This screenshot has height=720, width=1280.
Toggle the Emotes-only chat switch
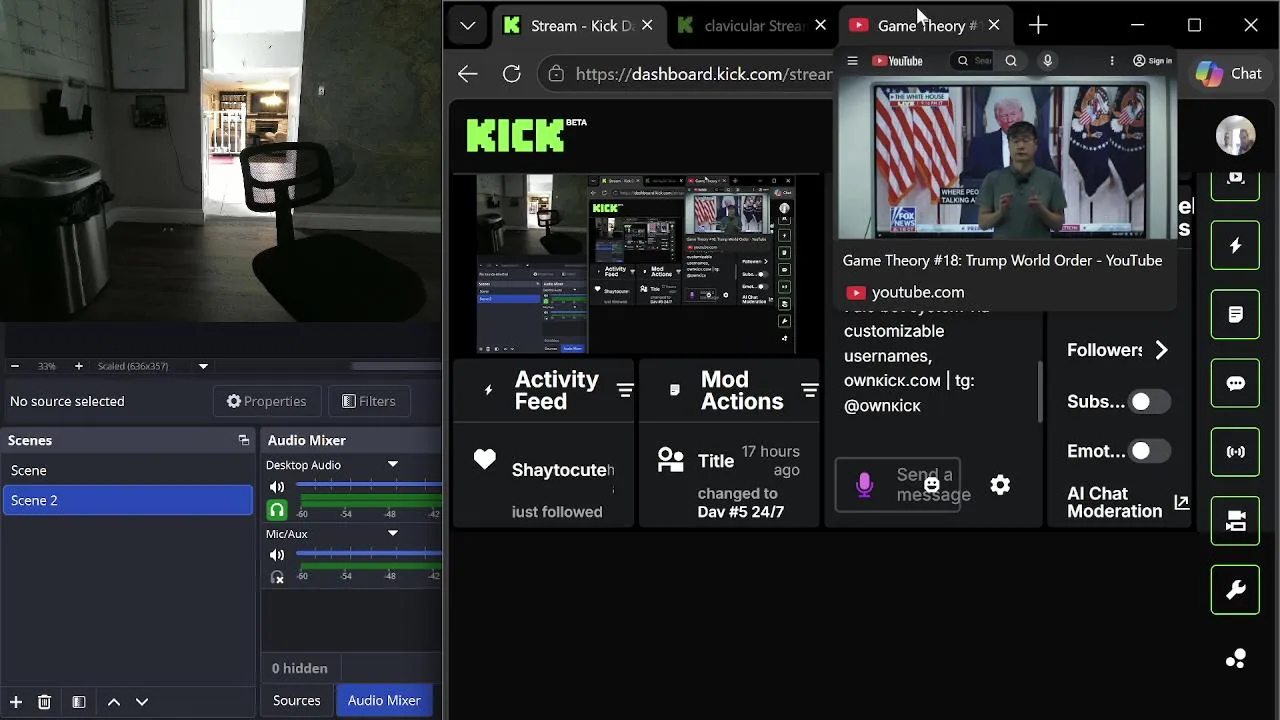1148,451
